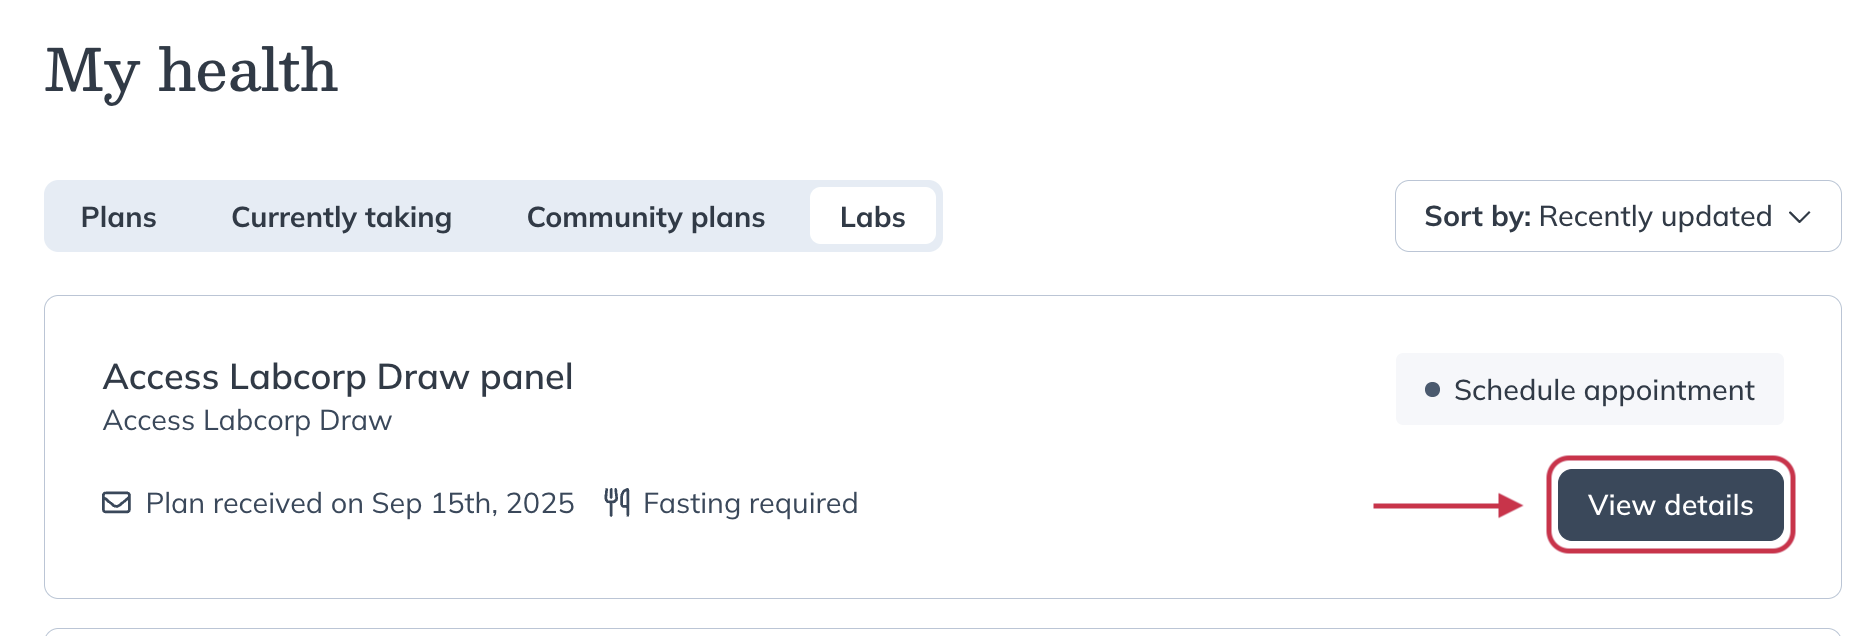Click the partially visible card at the bottom
This screenshot has width=1870, height=636.
tap(942, 631)
